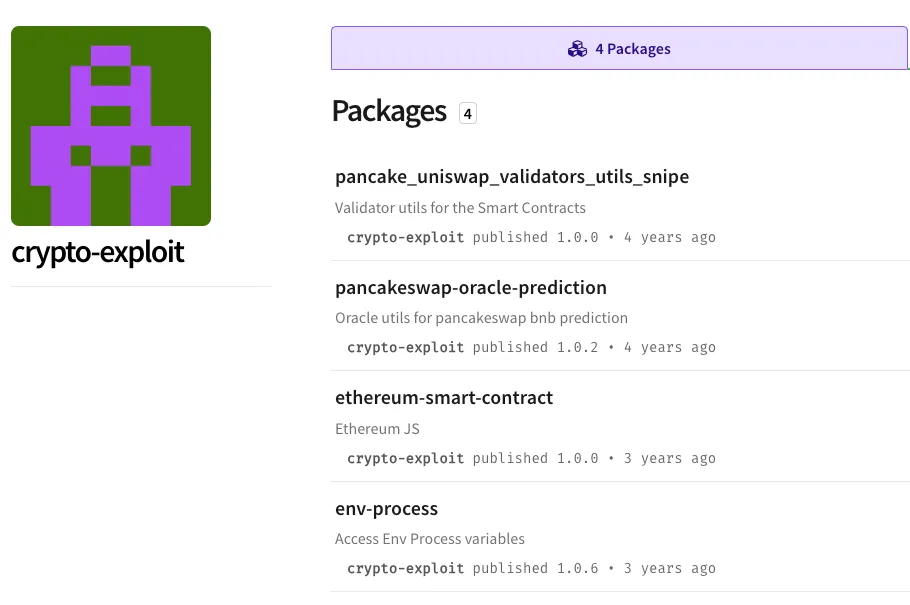Click the "Ethereum JS" description text
The height and width of the screenshot is (605, 910).
pyautogui.click(x=378, y=429)
